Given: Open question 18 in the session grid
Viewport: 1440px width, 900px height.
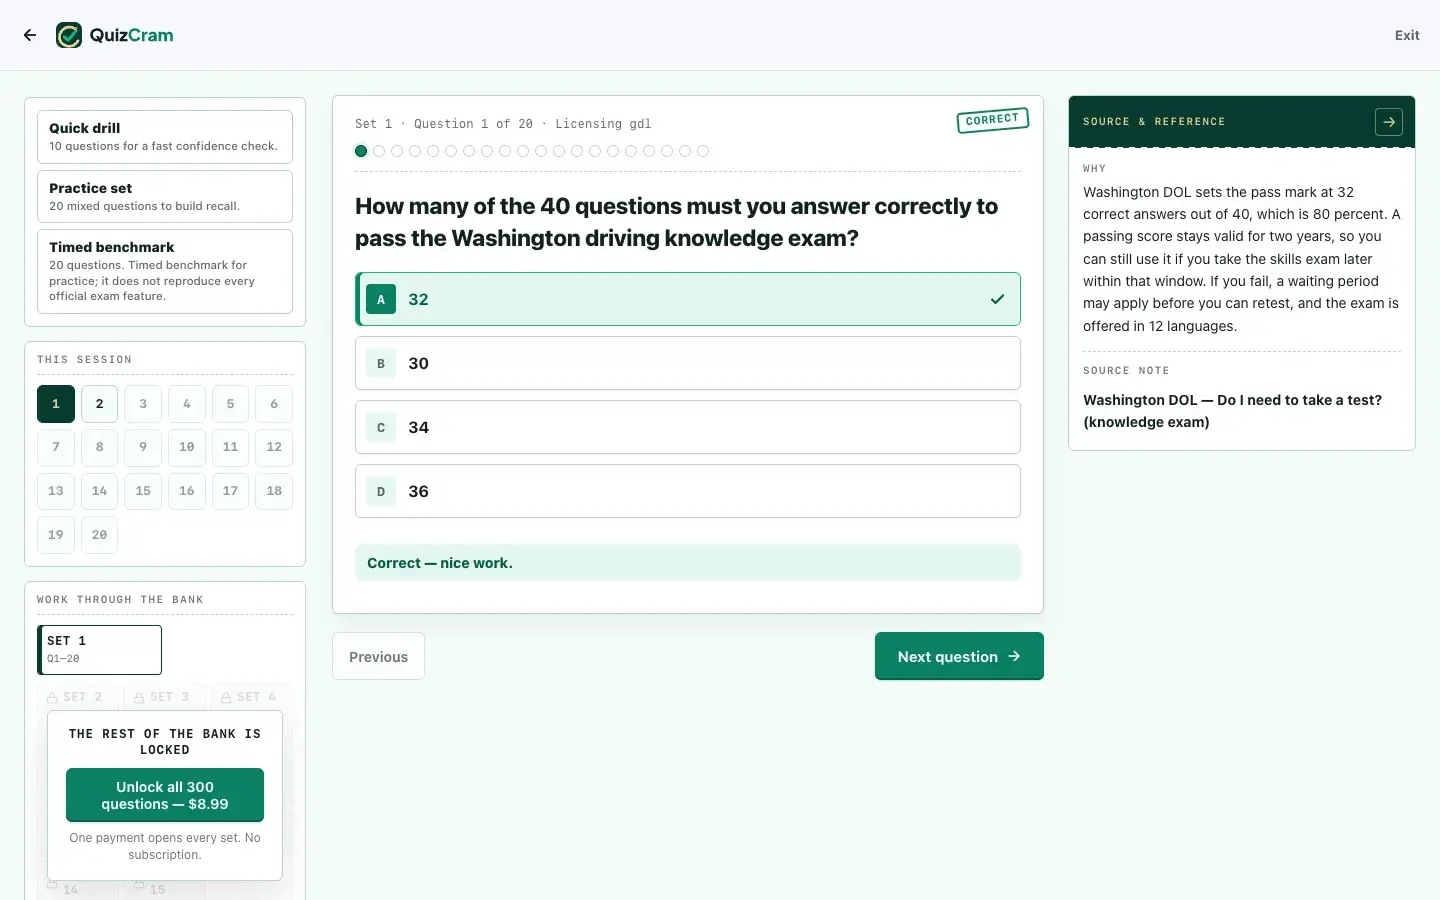Looking at the screenshot, I should (x=274, y=491).
